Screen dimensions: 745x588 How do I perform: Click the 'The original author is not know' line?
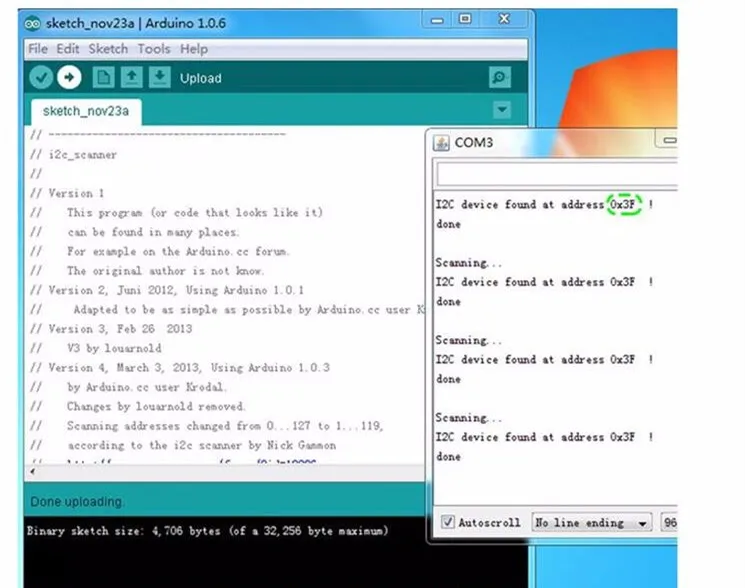[x=147, y=271]
